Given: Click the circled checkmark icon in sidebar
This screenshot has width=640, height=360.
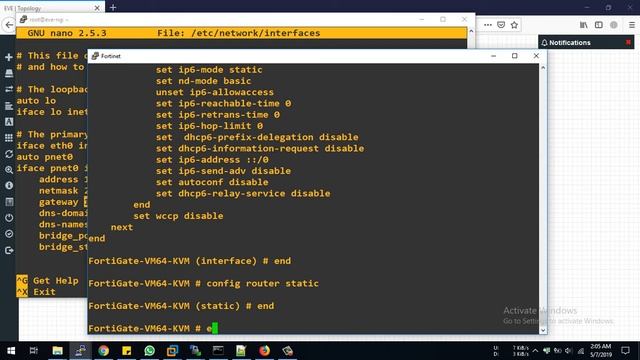Looking at the screenshot, I should (x=9, y=234).
